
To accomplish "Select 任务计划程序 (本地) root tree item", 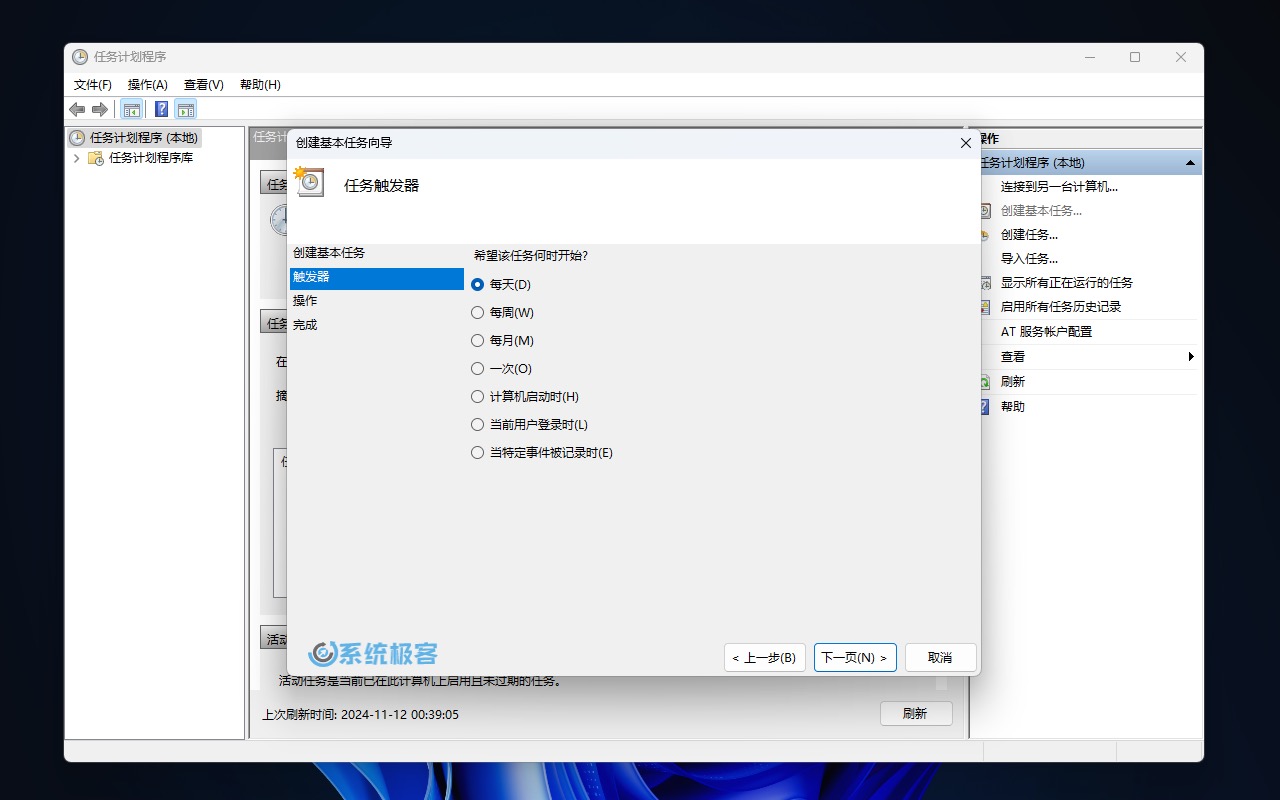I will 144,138.
